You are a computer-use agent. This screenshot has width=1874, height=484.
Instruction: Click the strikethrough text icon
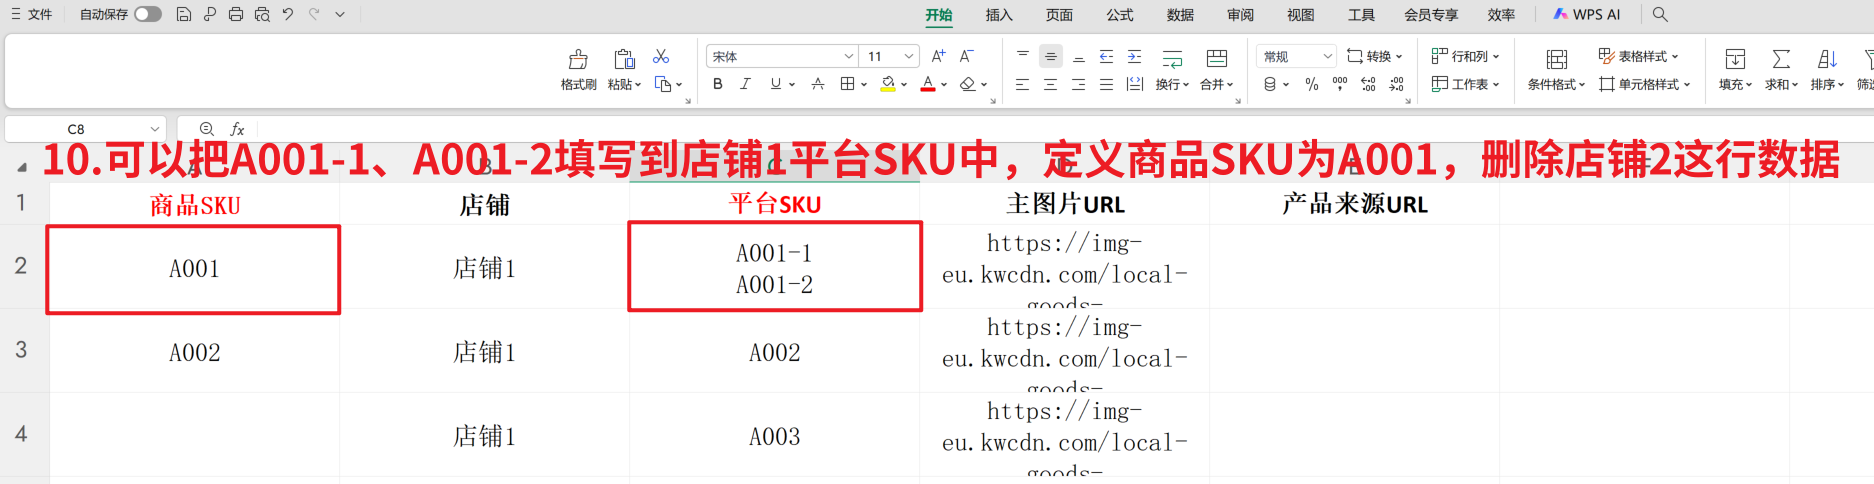click(x=818, y=84)
